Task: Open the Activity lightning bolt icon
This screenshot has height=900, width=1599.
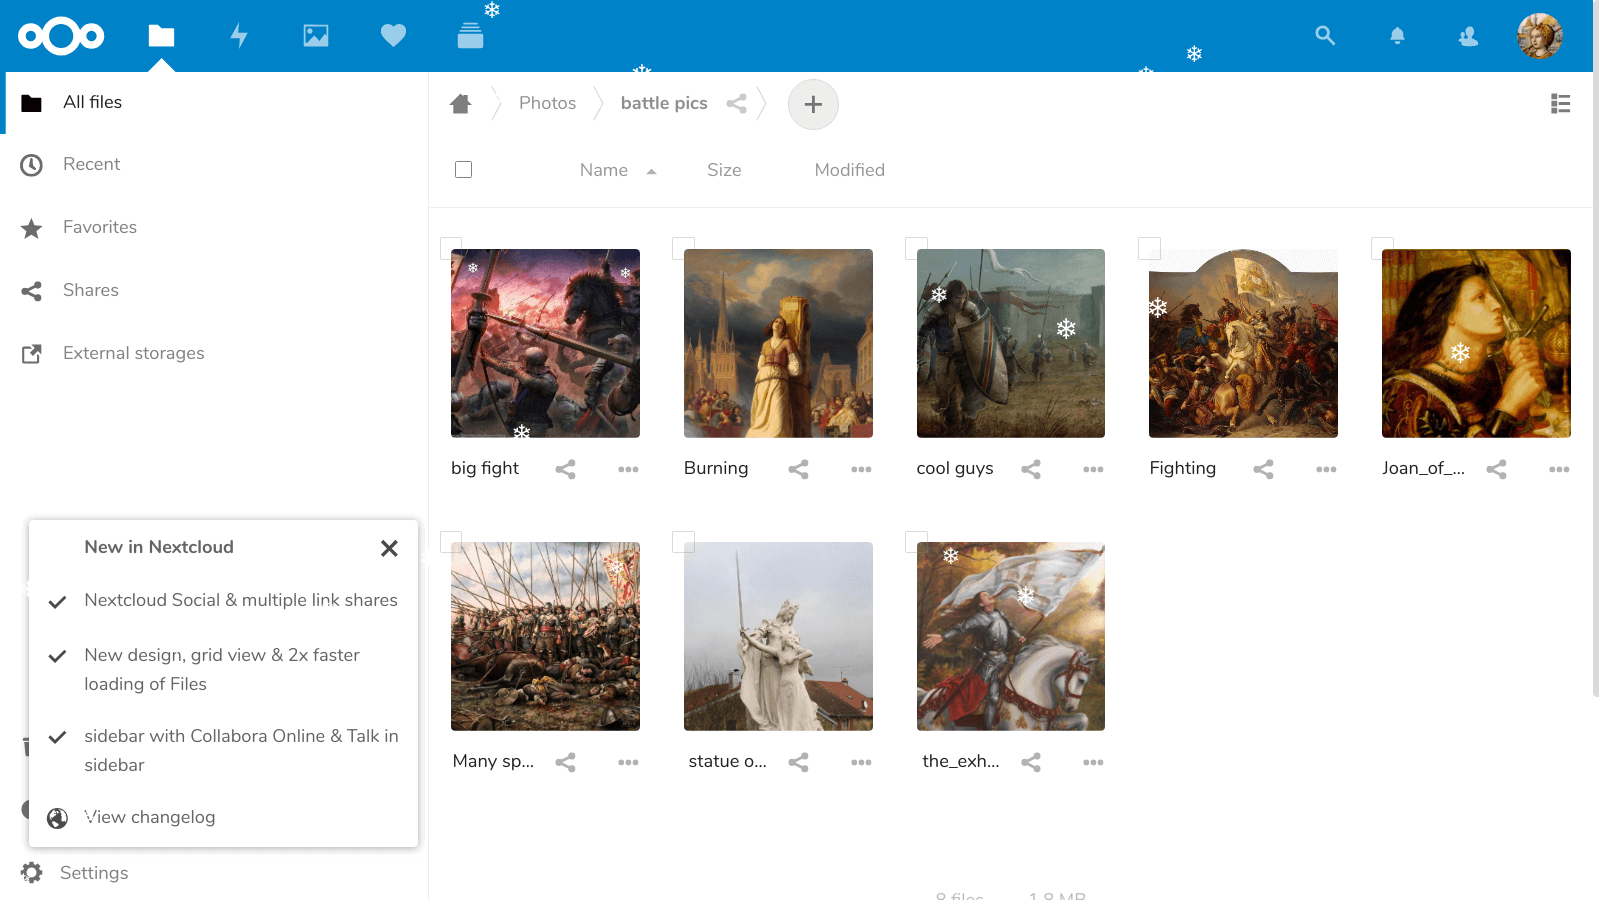Action: (x=239, y=36)
